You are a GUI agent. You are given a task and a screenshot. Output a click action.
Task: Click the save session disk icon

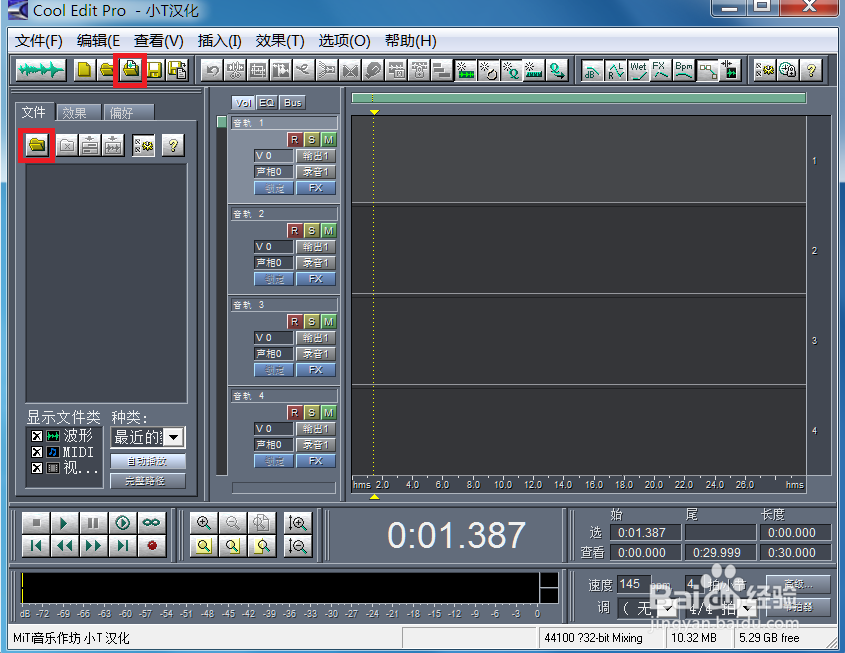[x=154, y=70]
